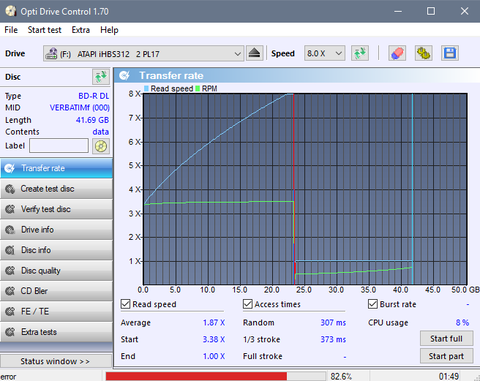This screenshot has width=480, height=381.
Task: Open the Speed 8.0 X dropdown
Action: [x=324, y=53]
